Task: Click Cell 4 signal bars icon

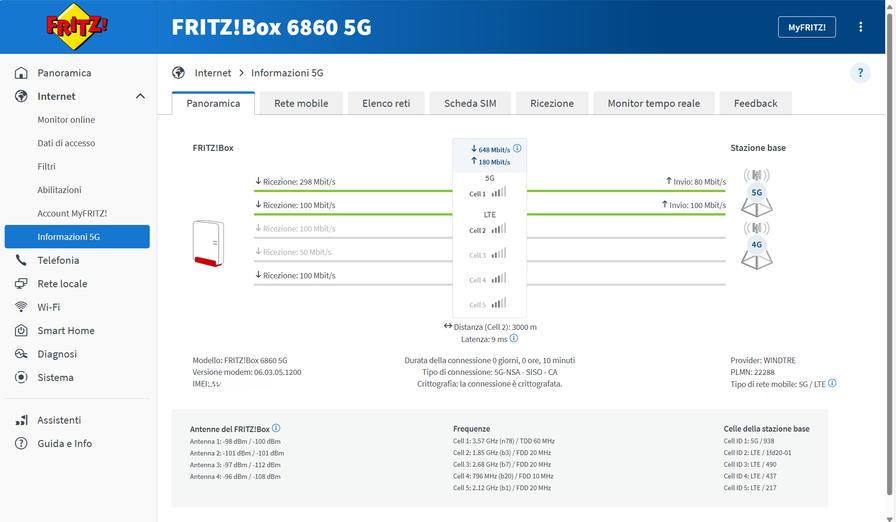Action: (499, 278)
